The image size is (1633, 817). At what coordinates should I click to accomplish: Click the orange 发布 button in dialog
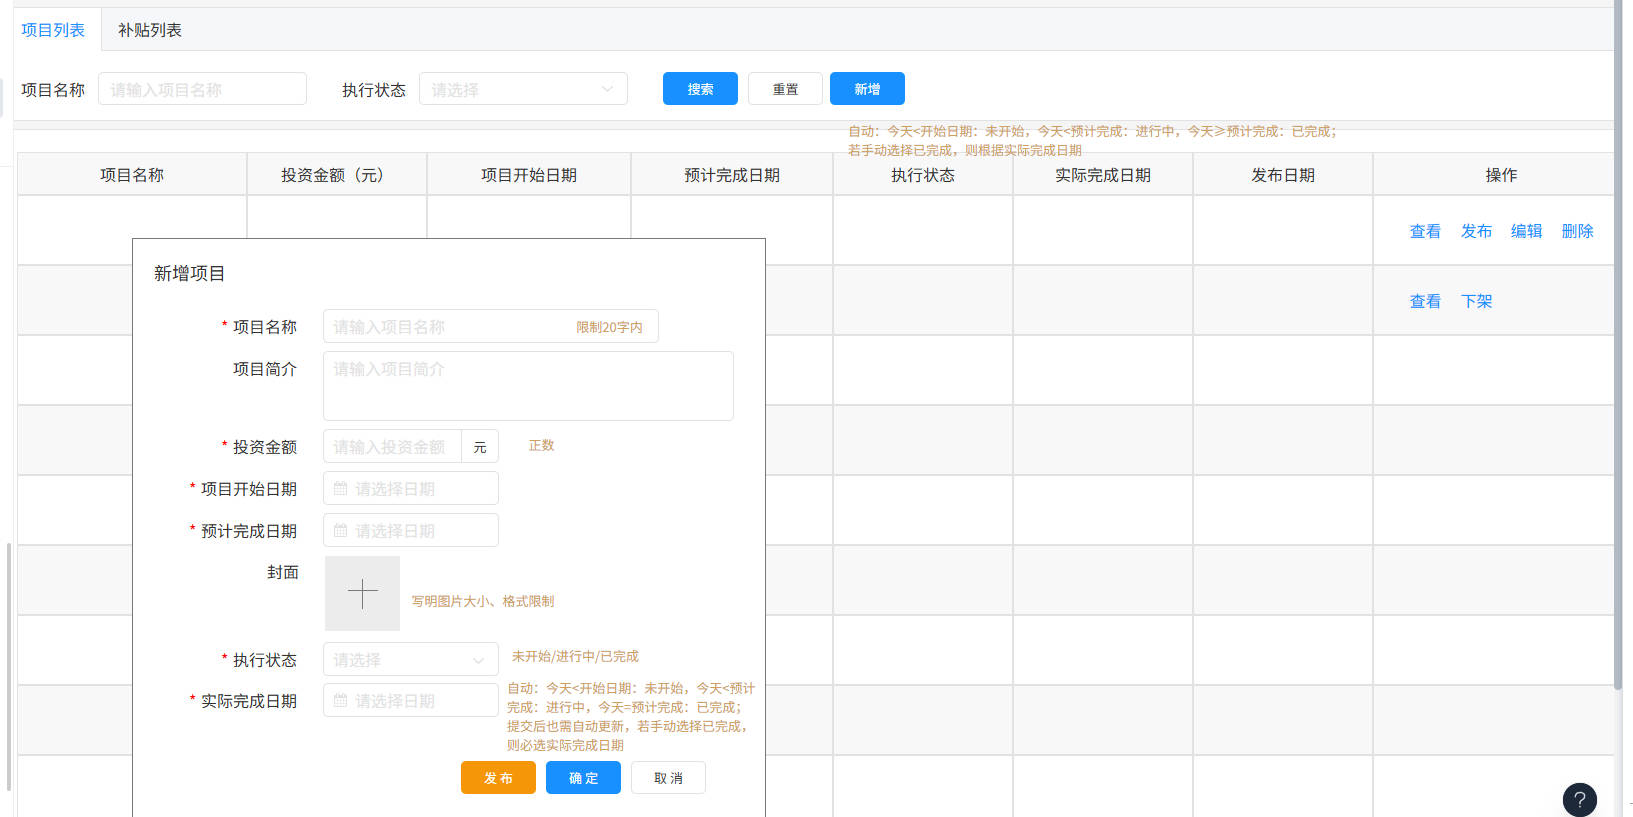(x=498, y=778)
